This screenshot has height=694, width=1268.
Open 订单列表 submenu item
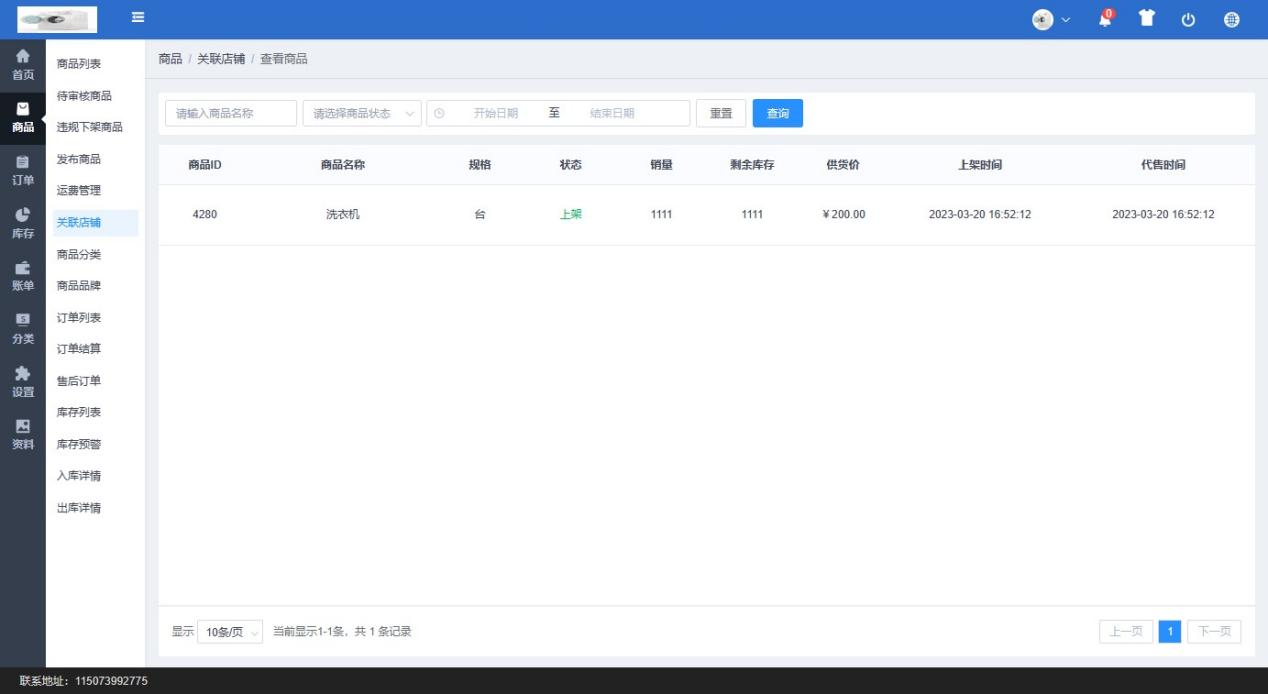click(x=79, y=317)
